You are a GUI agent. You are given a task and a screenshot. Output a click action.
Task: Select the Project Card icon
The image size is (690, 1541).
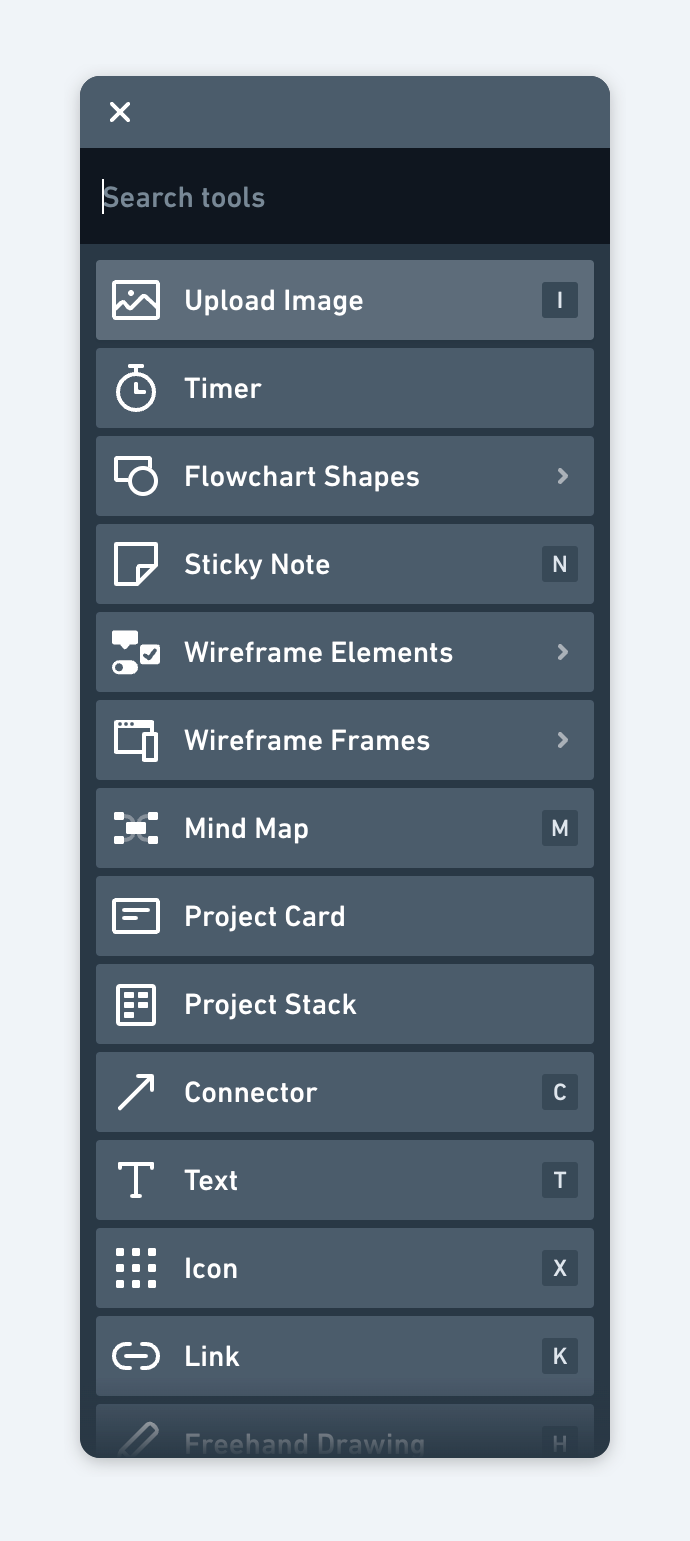click(x=136, y=915)
